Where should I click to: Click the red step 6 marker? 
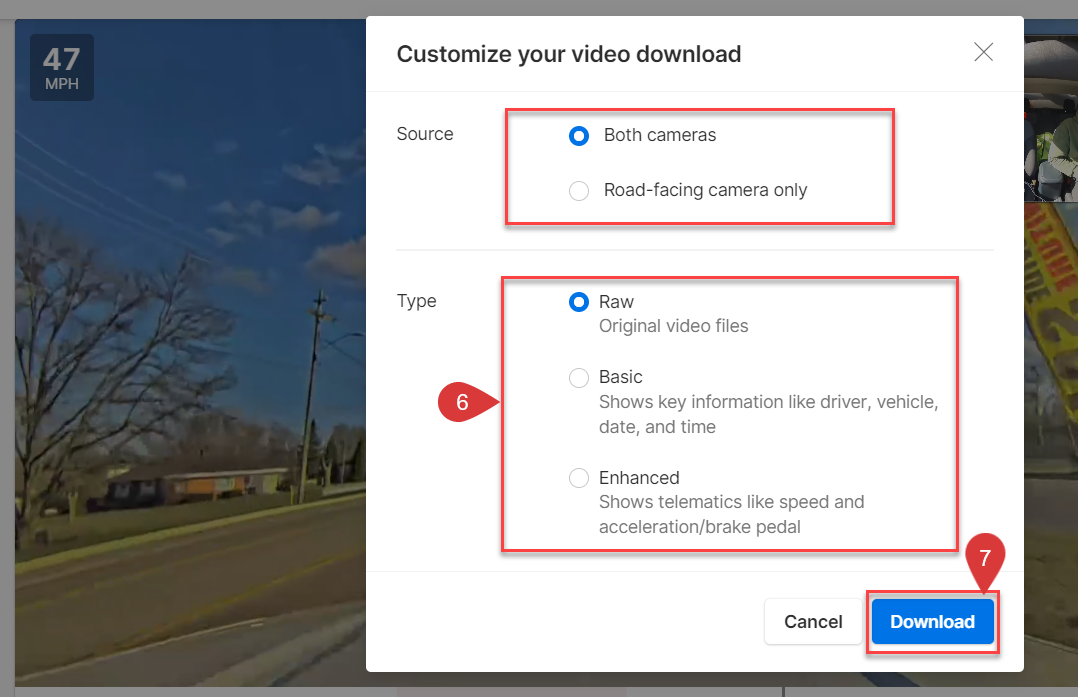[465, 403]
